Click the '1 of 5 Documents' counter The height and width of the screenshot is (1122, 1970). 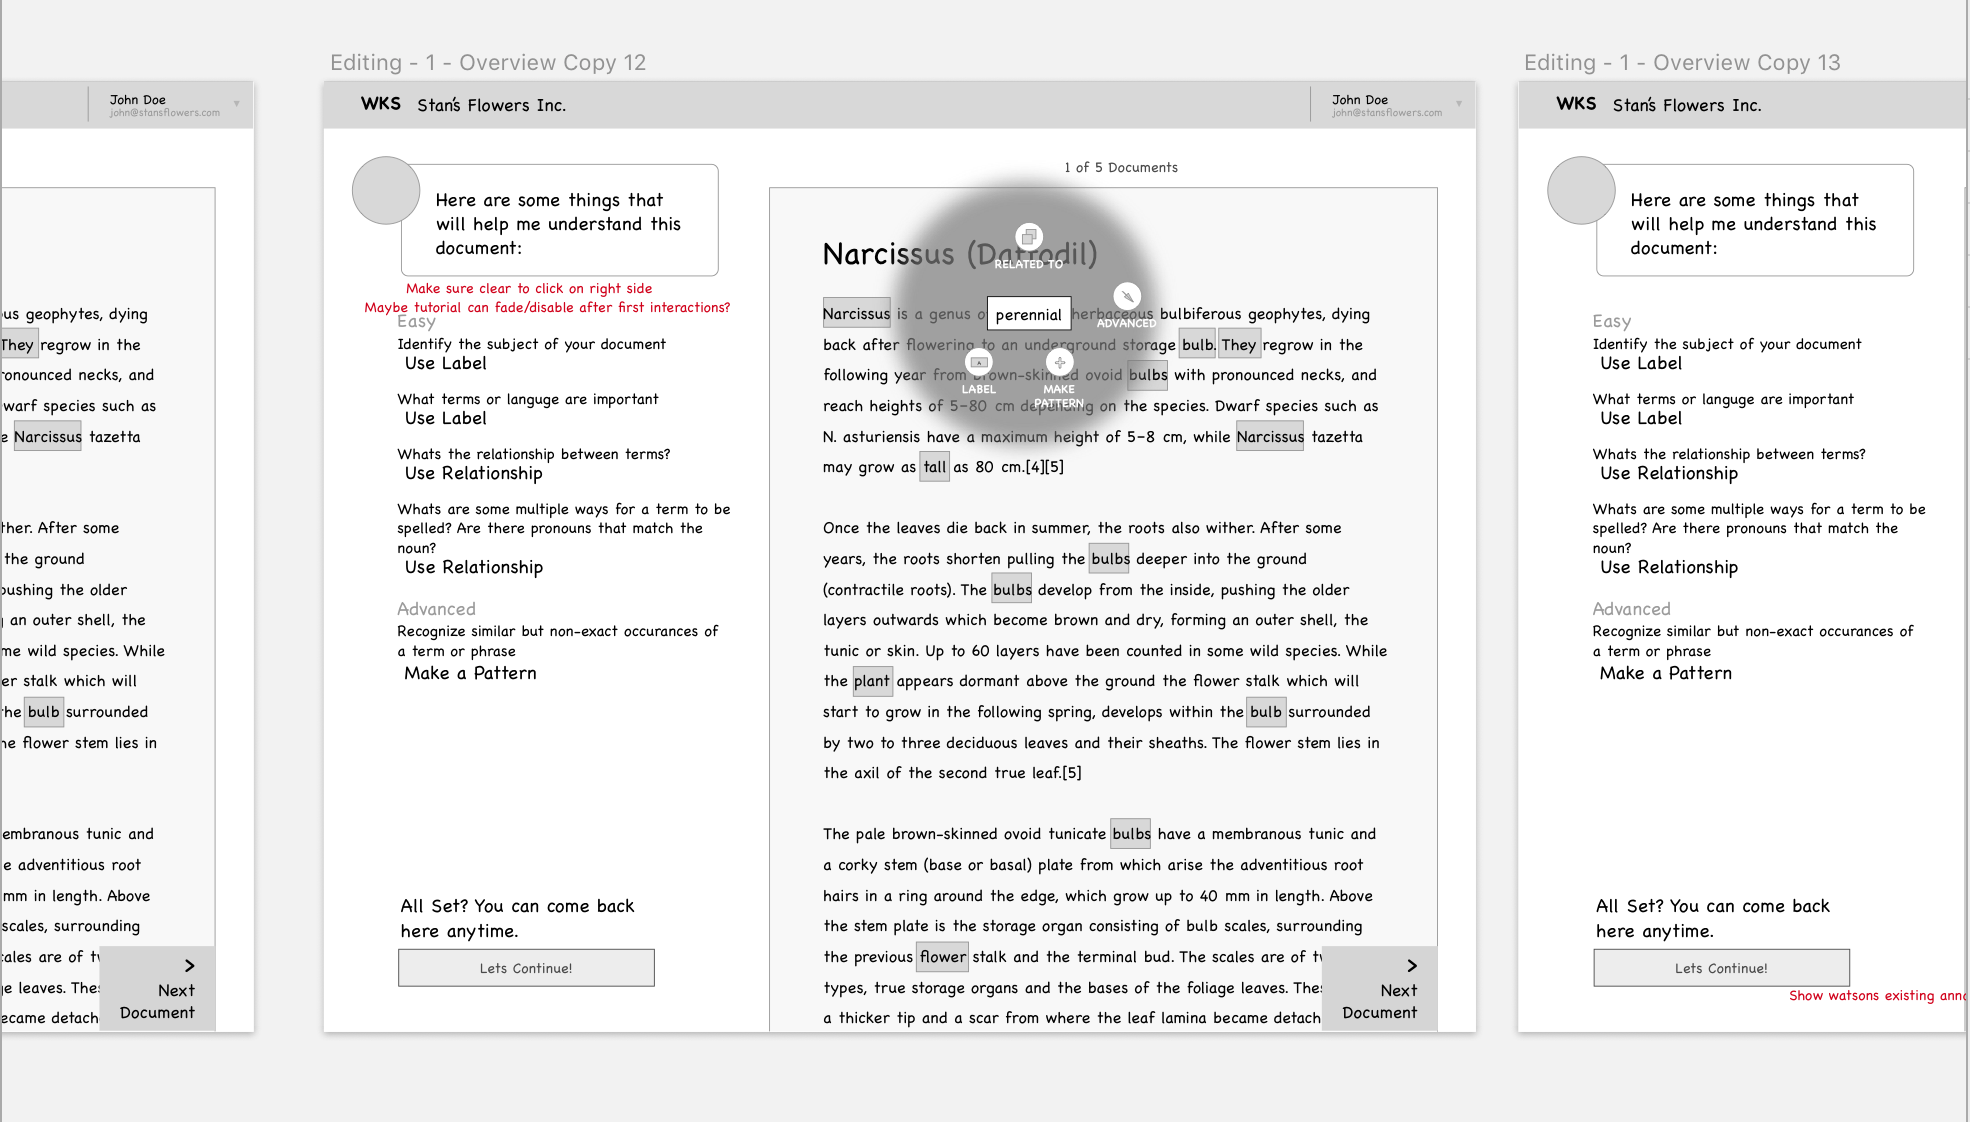click(x=1121, y=167)
